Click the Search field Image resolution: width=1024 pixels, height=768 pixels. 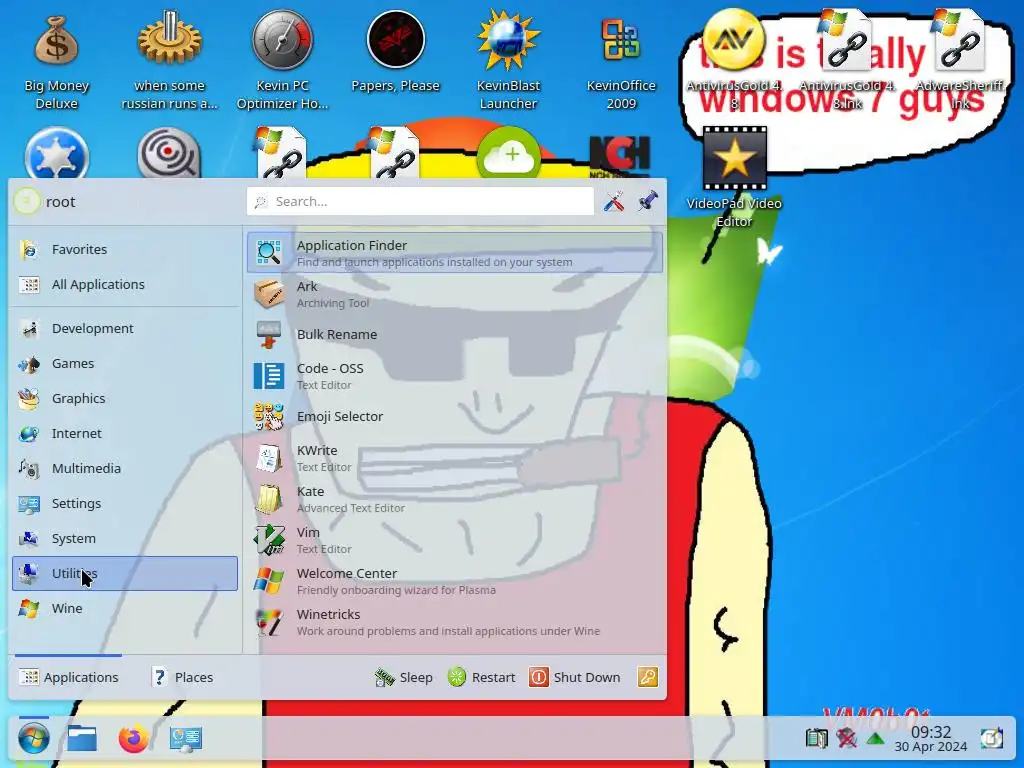click(x=420, y=201)
